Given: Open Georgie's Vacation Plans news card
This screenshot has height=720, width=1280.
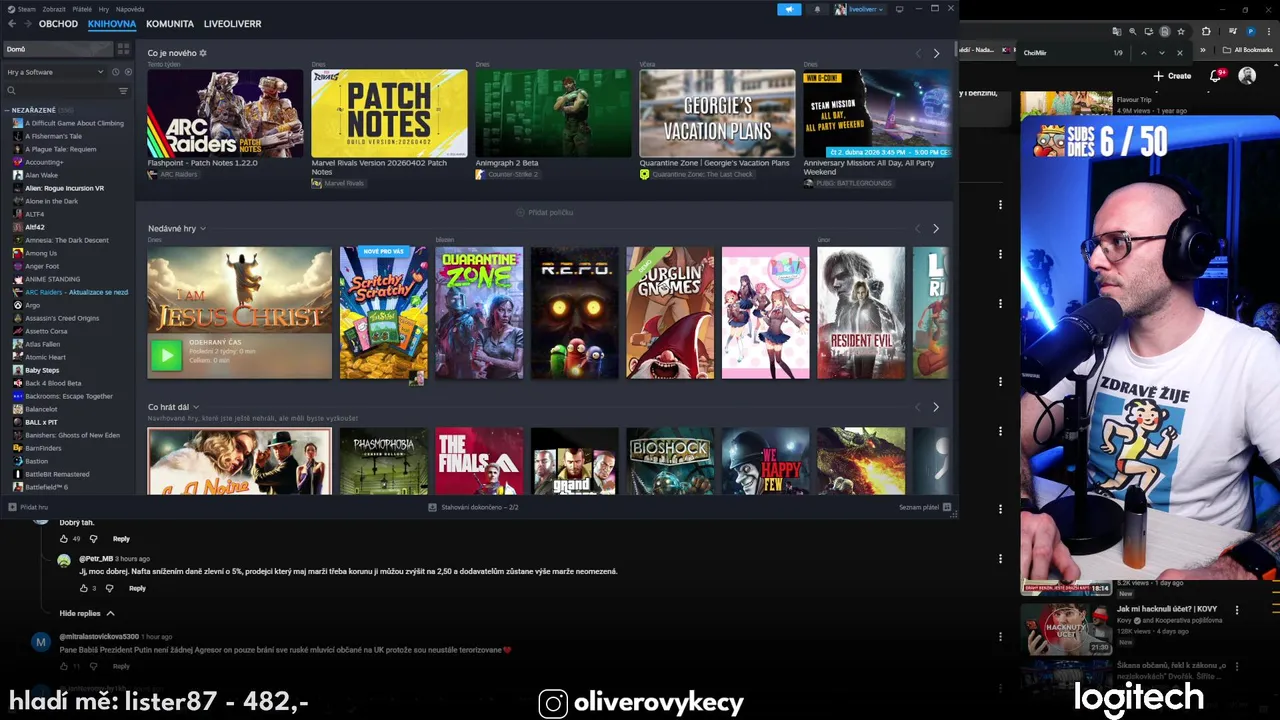Looking at the screenshot, I should pyautogui.click(x=717, y=113).
